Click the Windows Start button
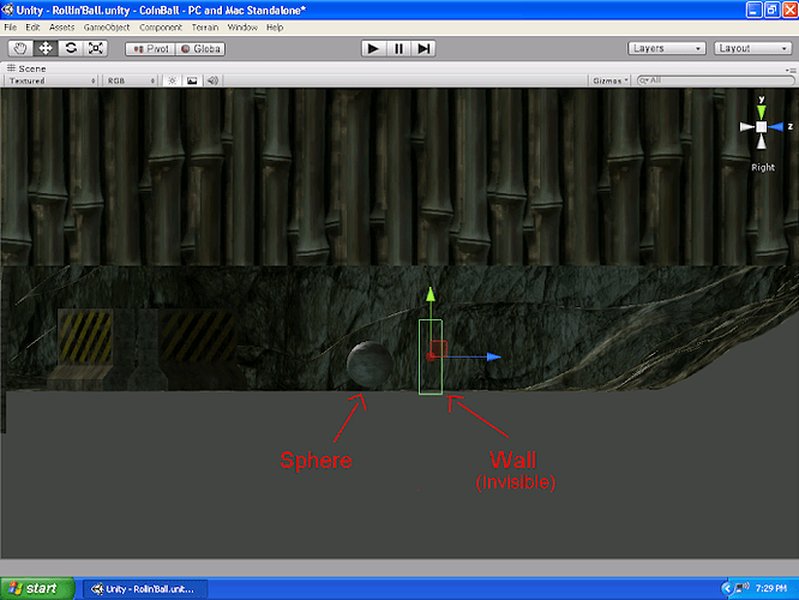This screenshot has height=600, width=799. [37, 588]
